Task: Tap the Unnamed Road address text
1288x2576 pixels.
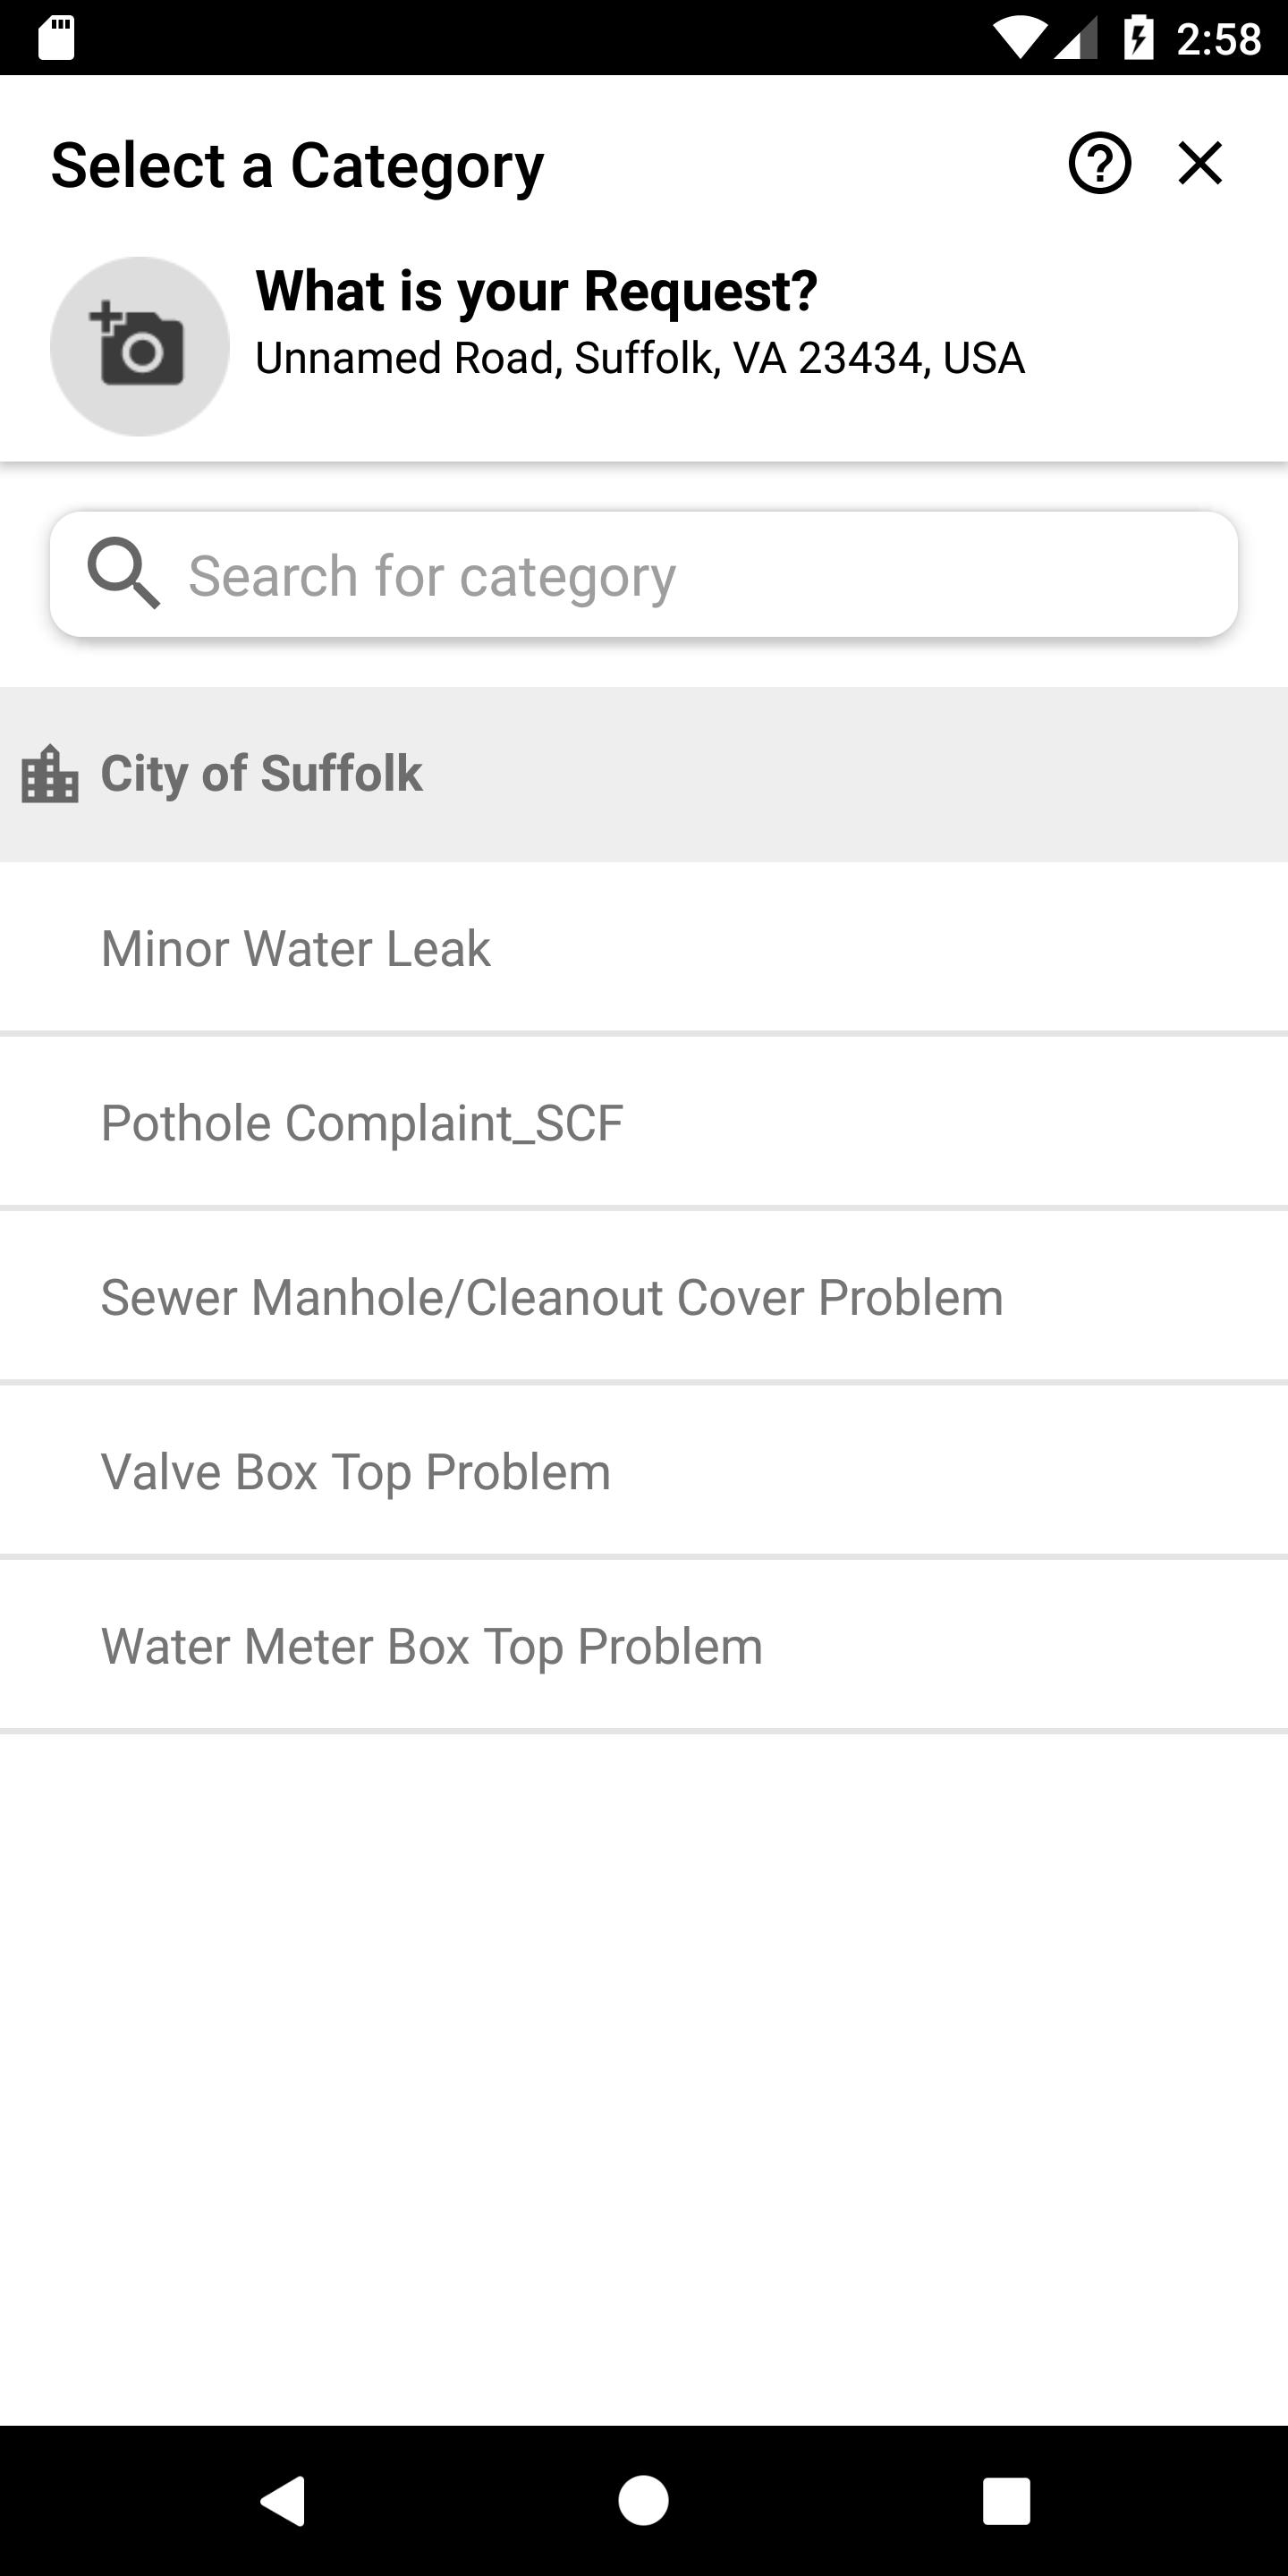Action: pyautogui.click(x=640, y=358)
